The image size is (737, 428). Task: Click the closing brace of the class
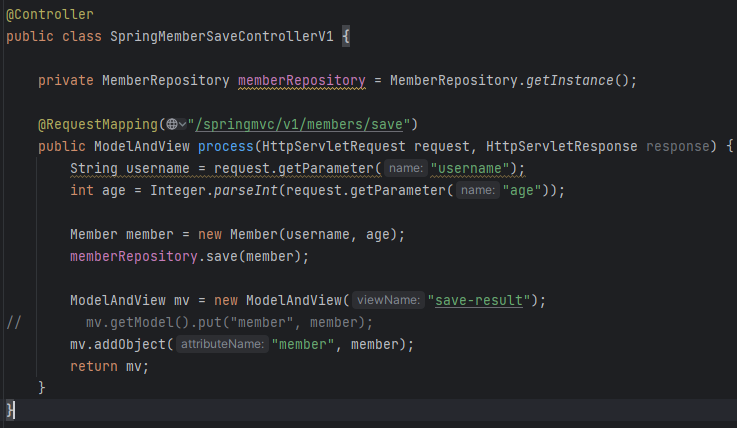pyautogui.click(x=10, y=410)
